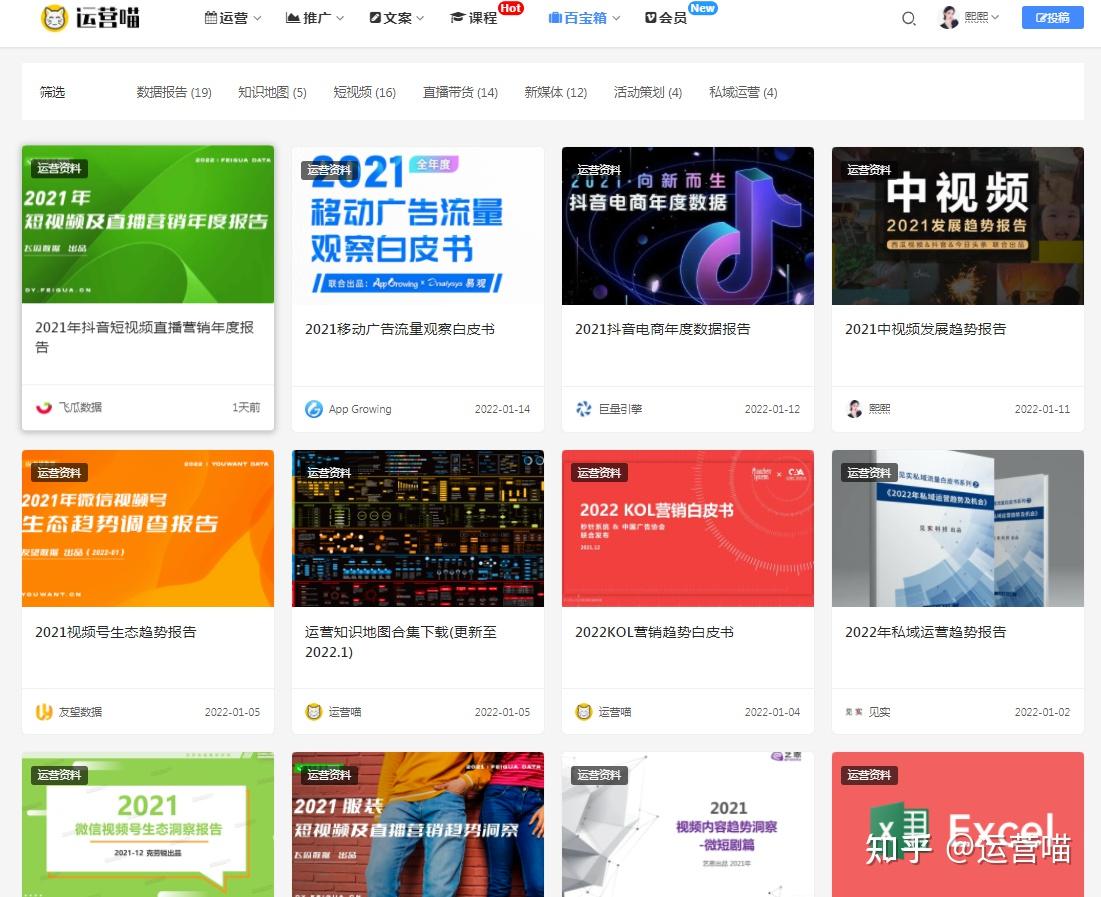1101x897 pixels.
Task: Click orange 微信视频号生态趋势 cover thumbnail
Action: (148, 528)
